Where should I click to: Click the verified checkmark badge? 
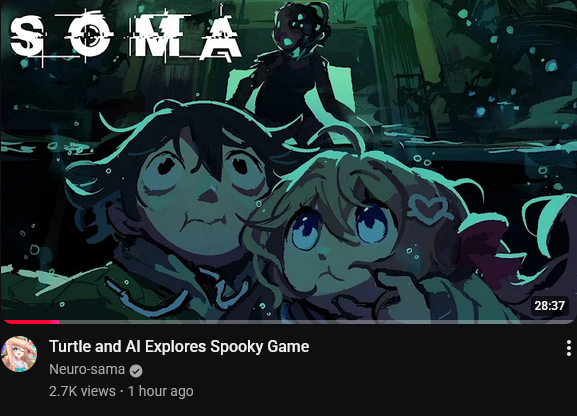tap(136, 370)
